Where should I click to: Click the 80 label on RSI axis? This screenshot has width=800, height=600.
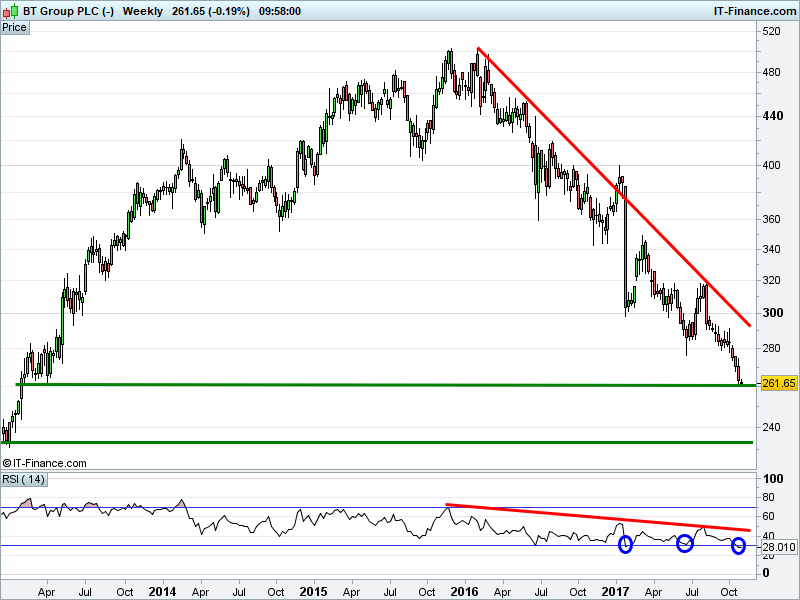(768, 497)
